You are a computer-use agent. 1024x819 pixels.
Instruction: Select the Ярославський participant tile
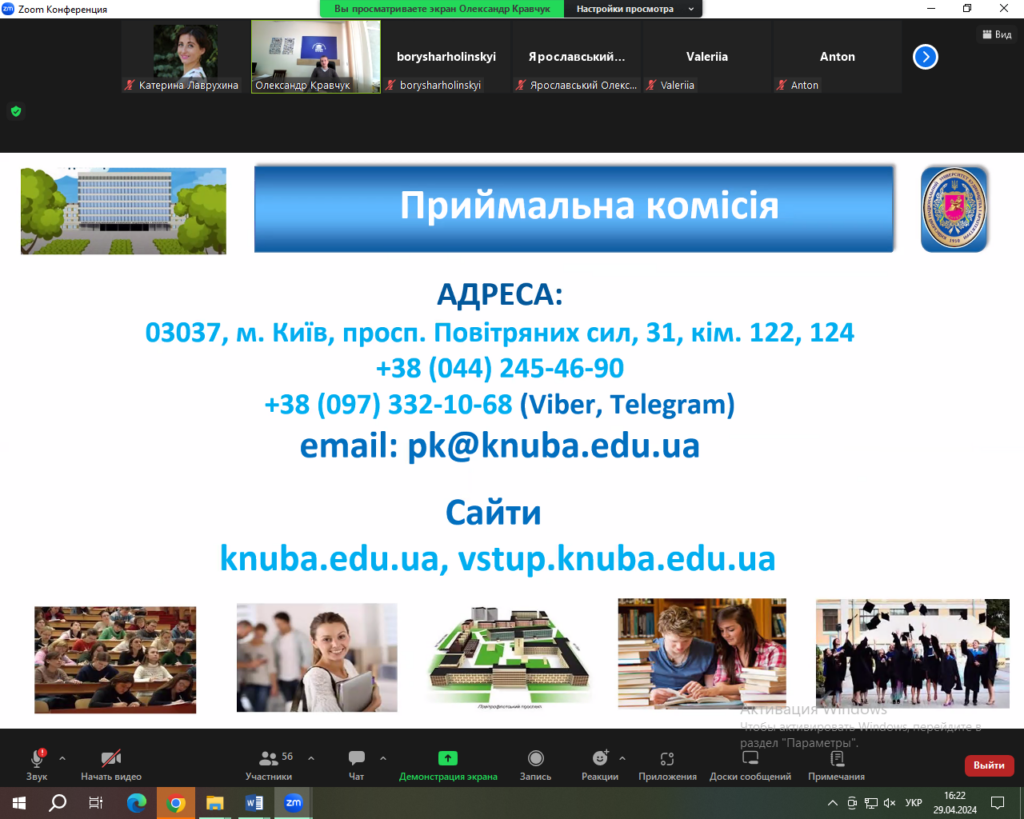click(577, 57)
